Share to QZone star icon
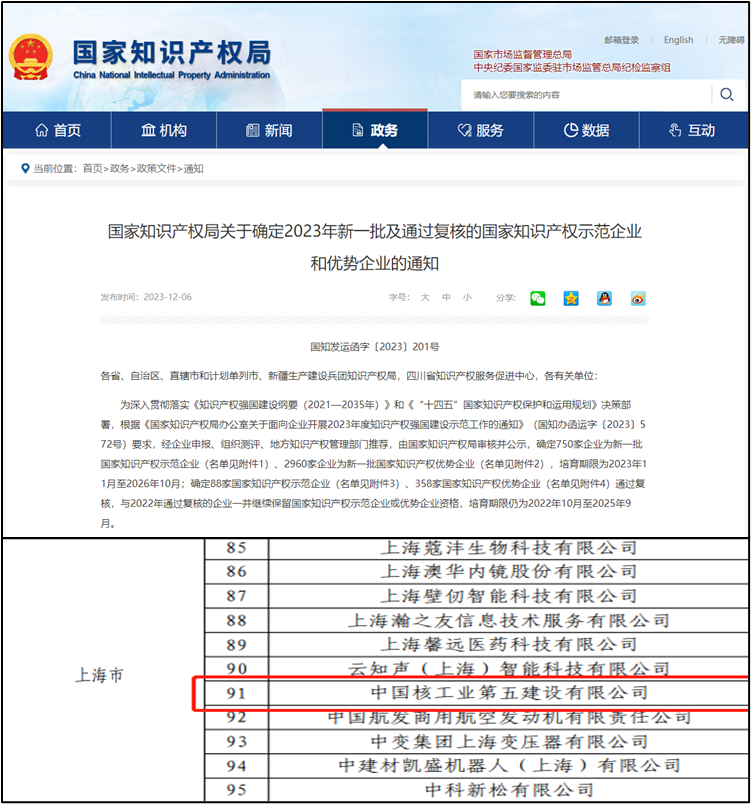This screenshot has height=804, width=751. [571, 298]
